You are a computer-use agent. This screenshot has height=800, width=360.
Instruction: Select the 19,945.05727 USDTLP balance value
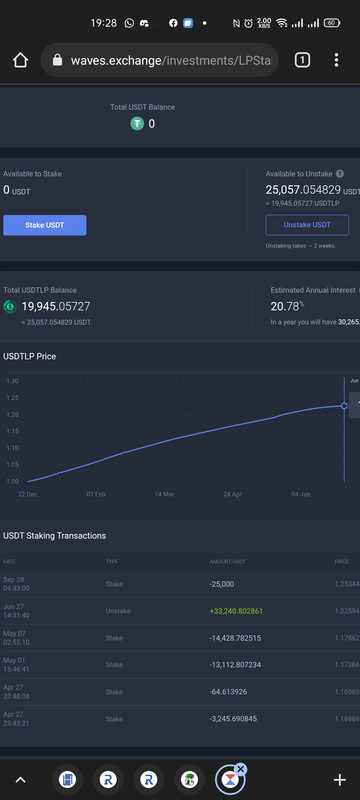click(x=56, y=307)
